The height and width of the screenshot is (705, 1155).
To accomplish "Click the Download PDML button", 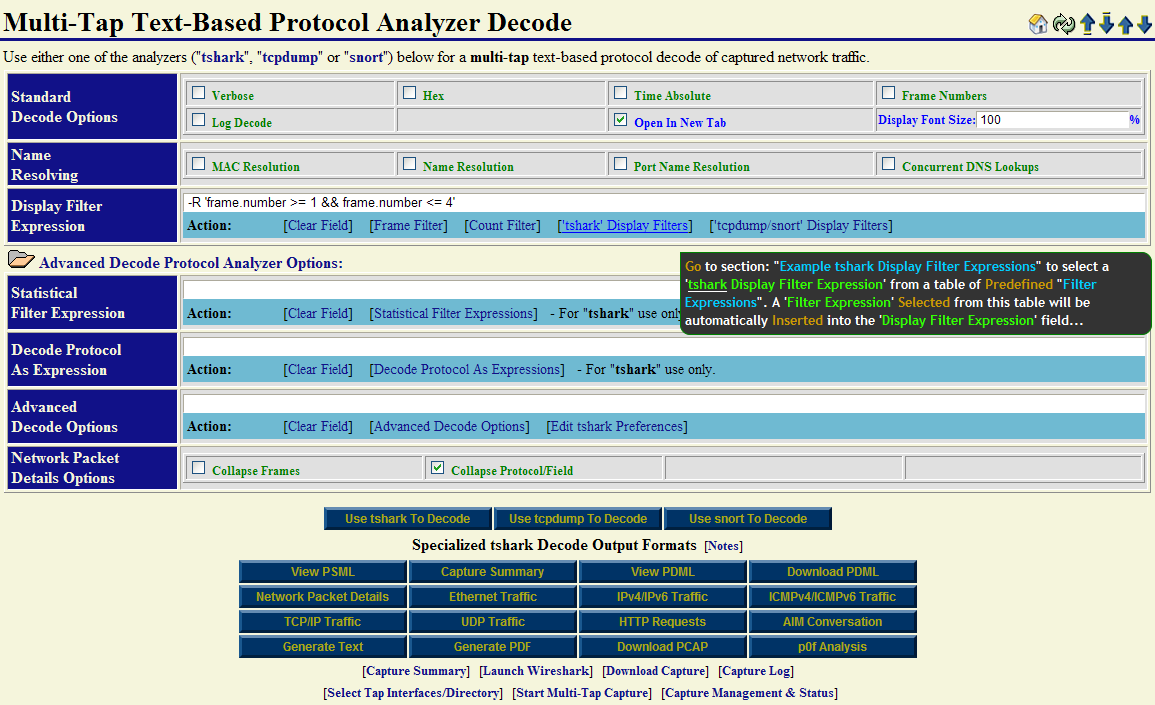I will [832, 572].
